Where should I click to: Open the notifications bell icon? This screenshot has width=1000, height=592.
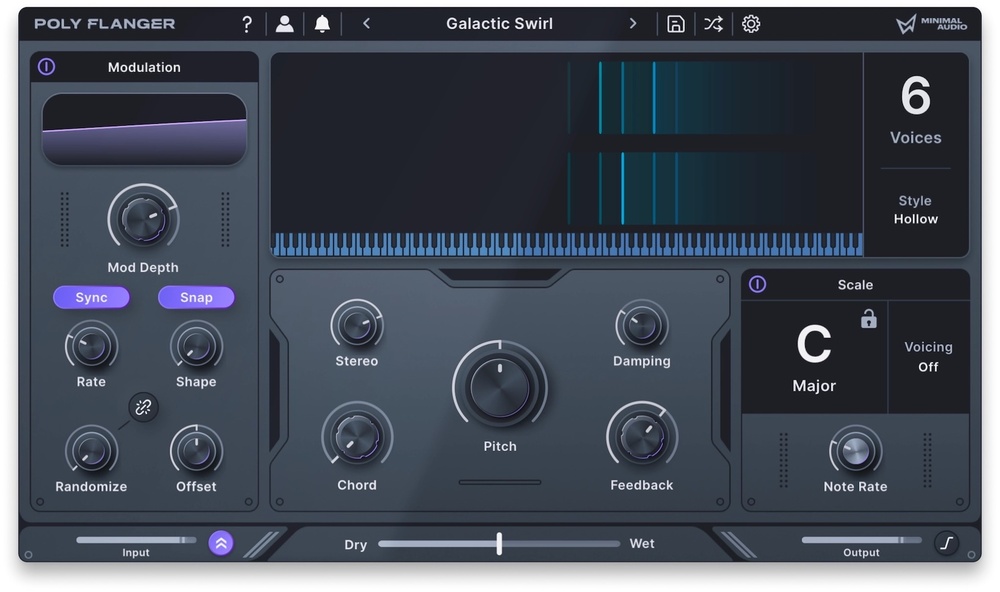pyautogui.click(x=322, y=24)
